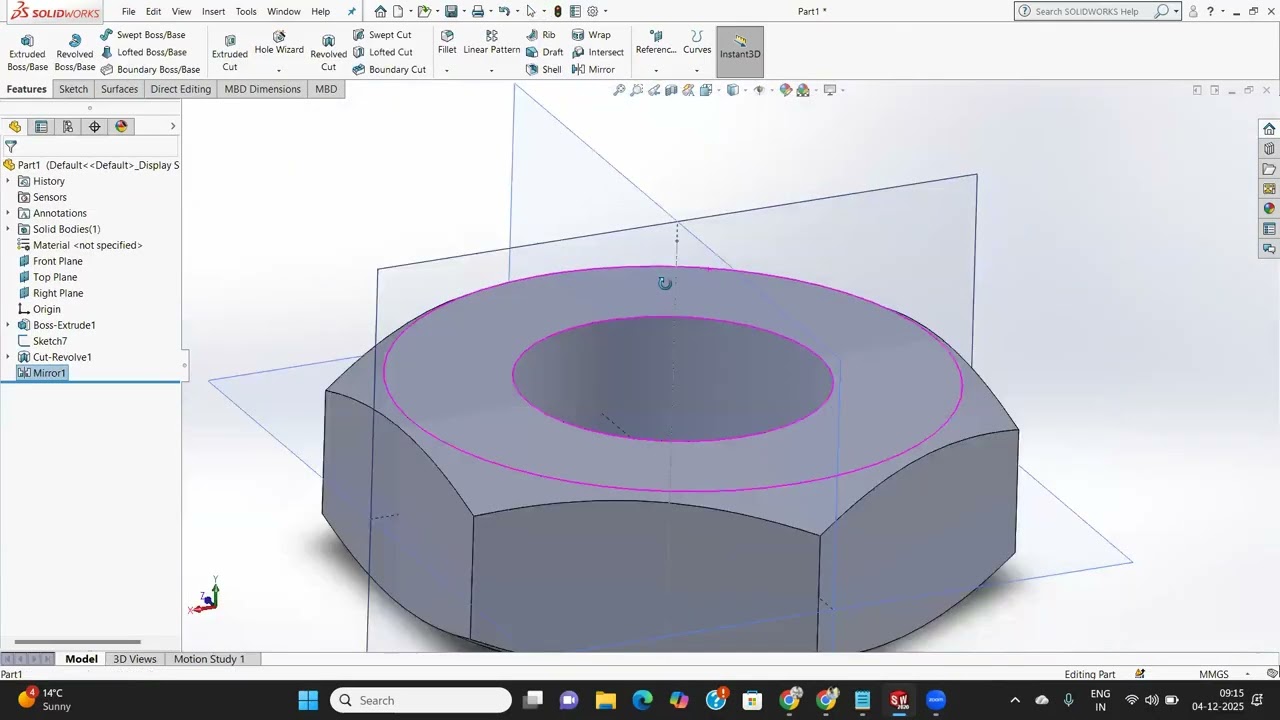
Task: Activate the Extruded Cut tool
Action: tap(230, 53)
